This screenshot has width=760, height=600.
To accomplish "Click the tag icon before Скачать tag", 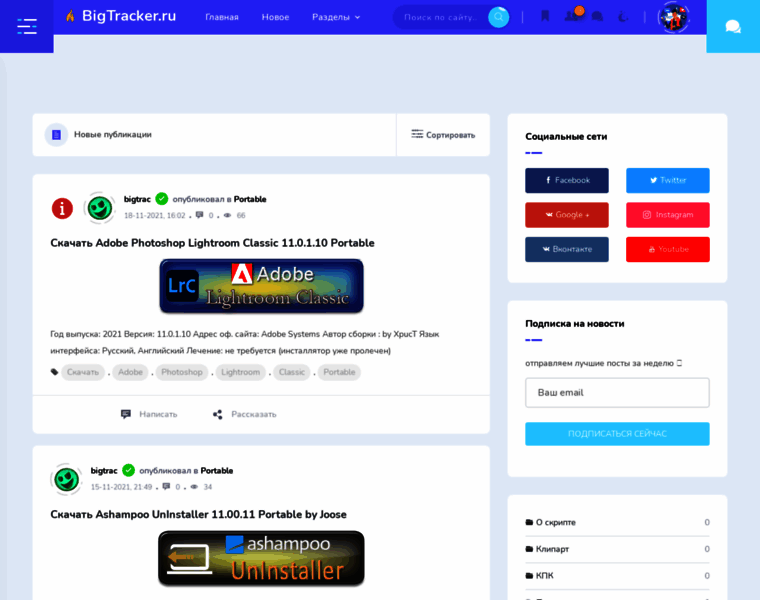I will coord(54,372).
